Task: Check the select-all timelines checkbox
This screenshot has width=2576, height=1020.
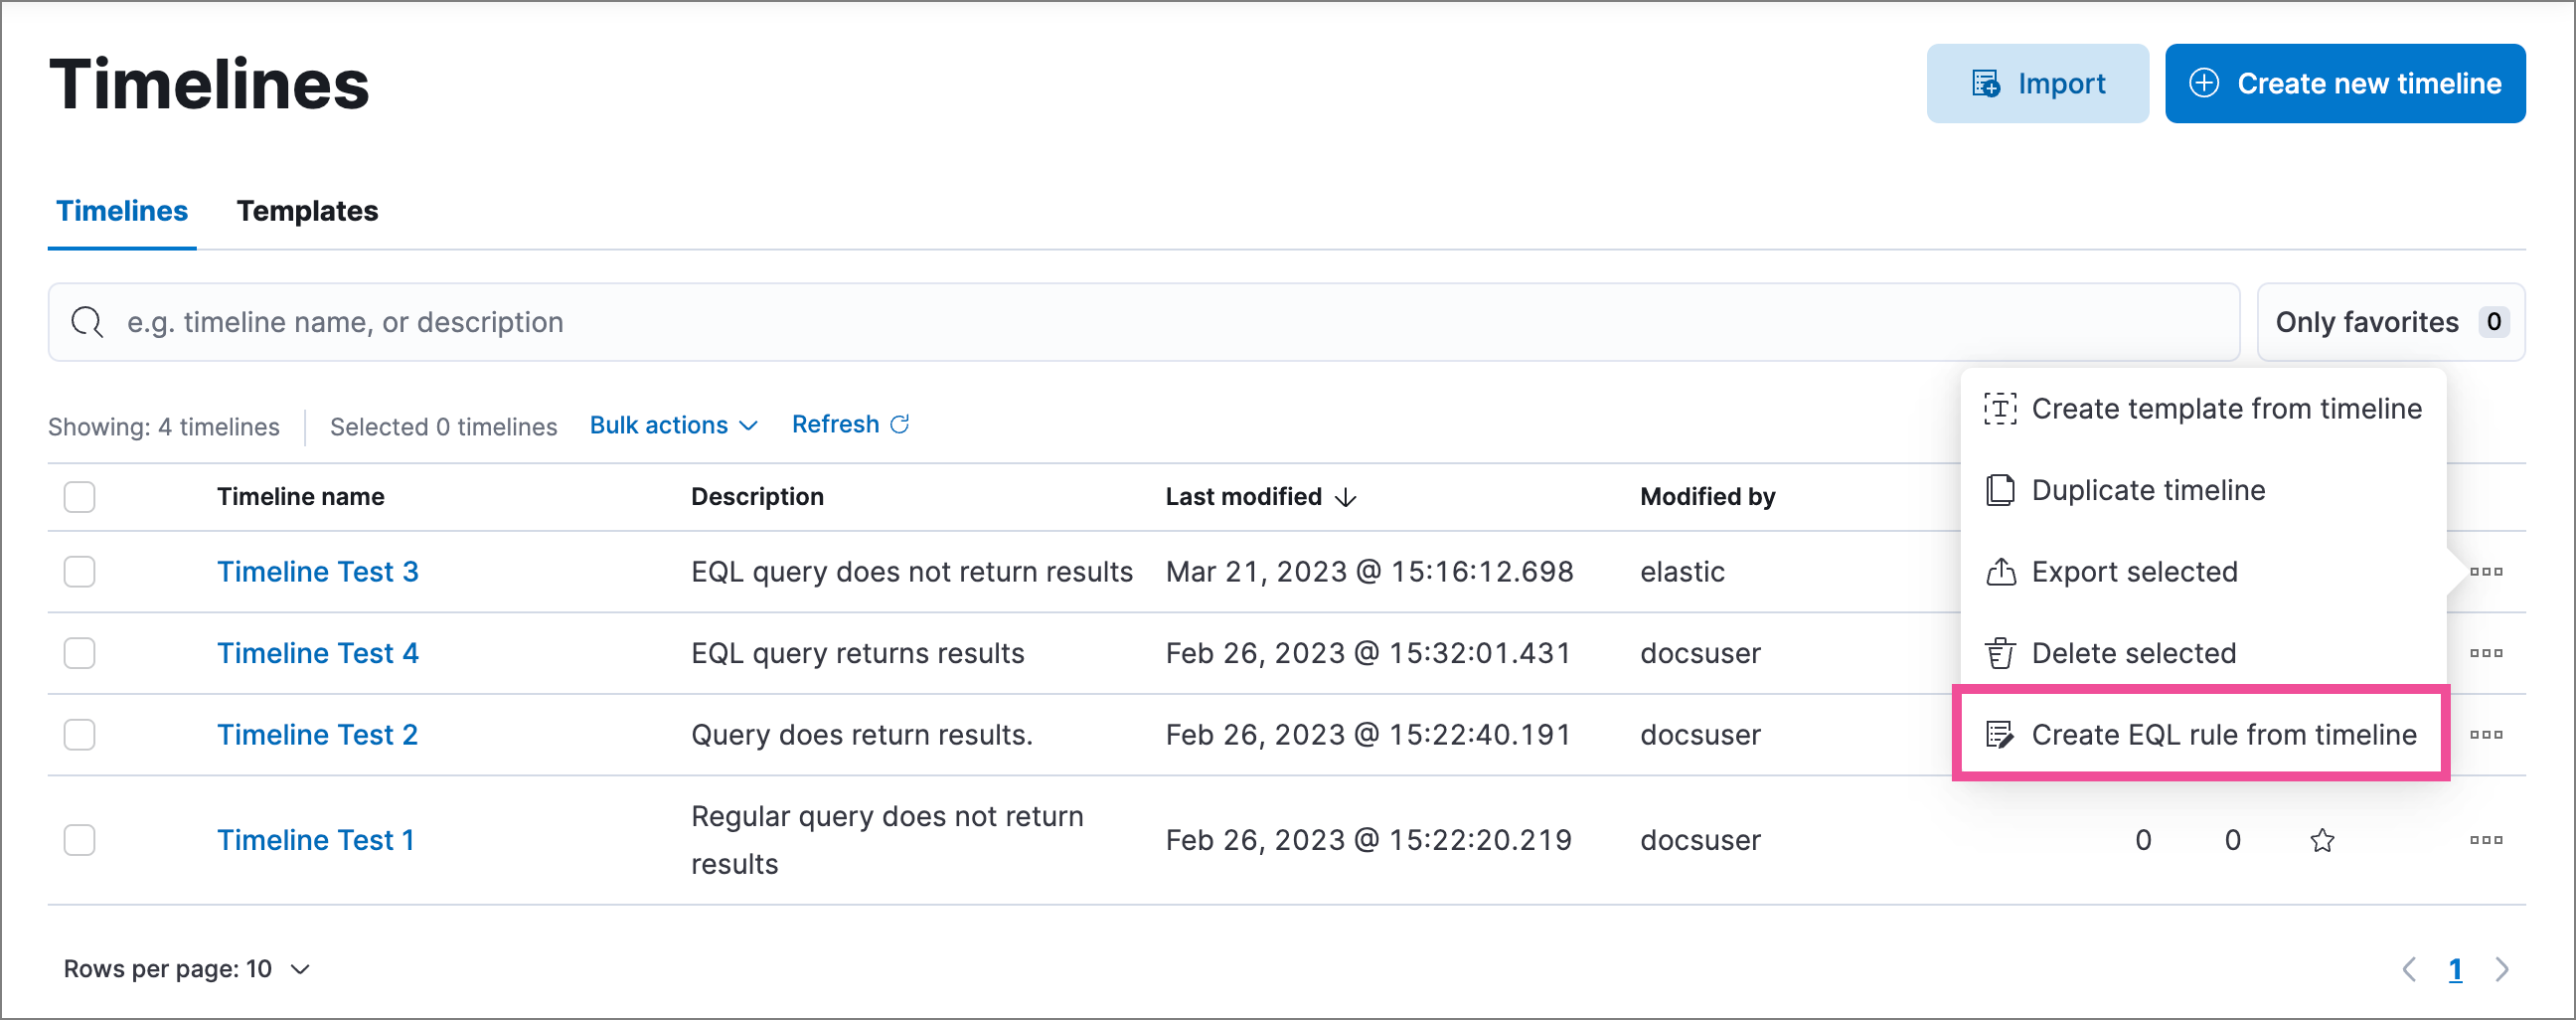Action: (79, 497)
